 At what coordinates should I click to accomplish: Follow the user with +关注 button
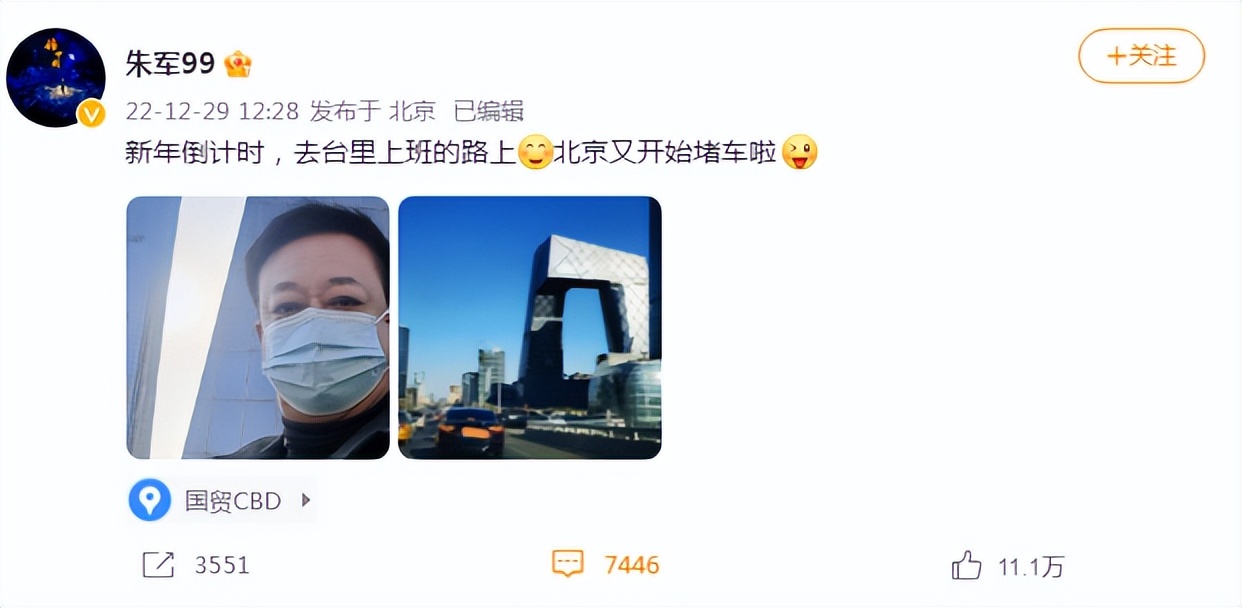click(1141, 56)
